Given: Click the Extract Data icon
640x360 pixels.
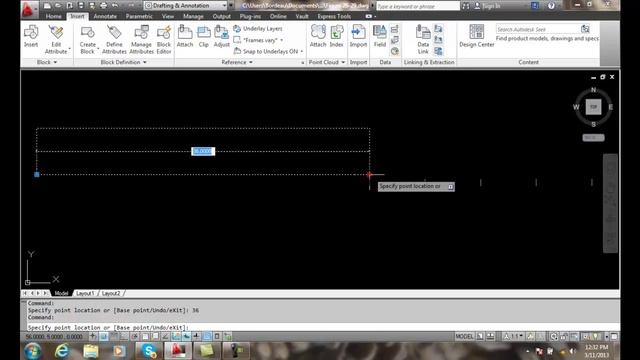Looking at the screenshot, I should (438, 51).
